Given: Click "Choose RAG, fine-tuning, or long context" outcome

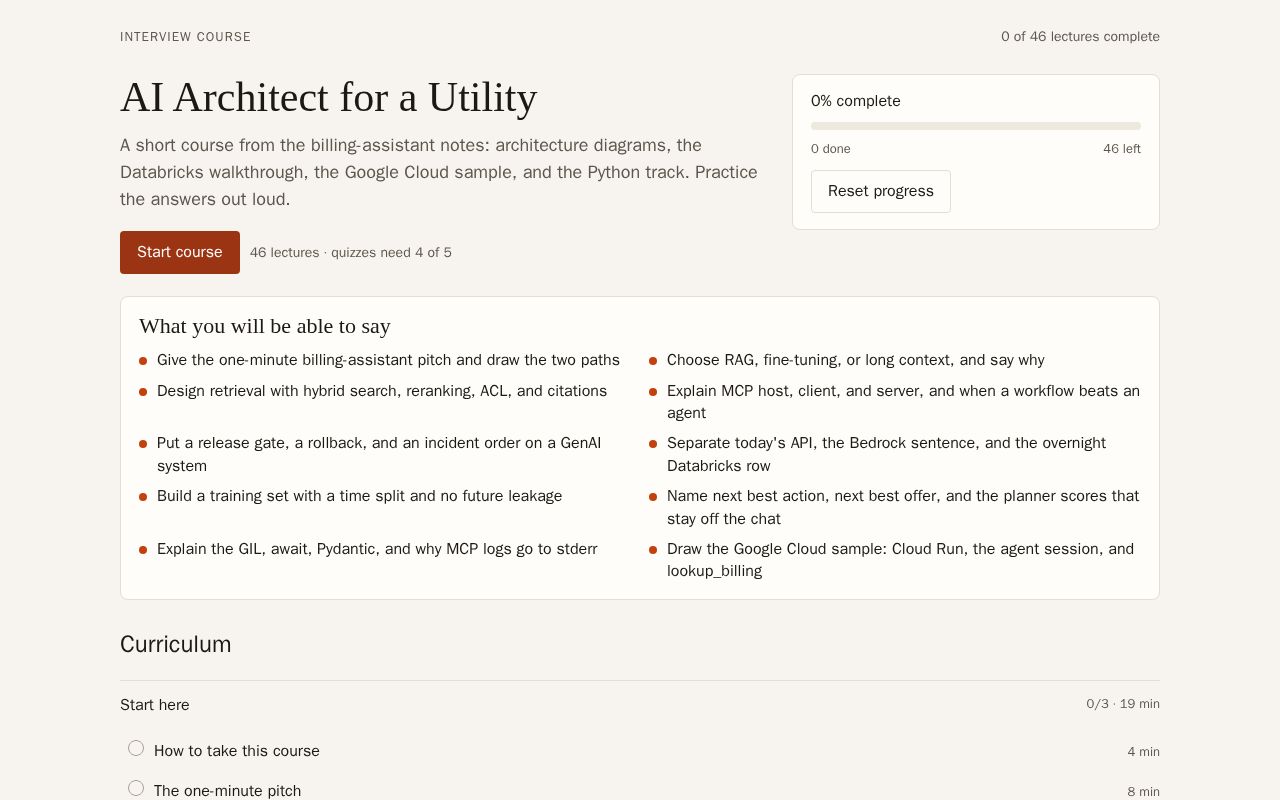Looking at the screenshot, I should [856, 360].
